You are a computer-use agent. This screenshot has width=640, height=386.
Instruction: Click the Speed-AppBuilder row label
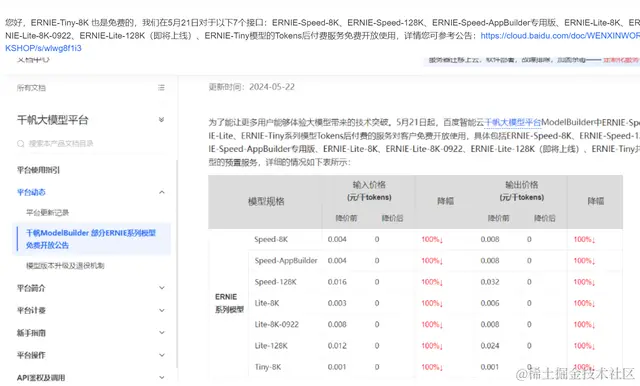[x=286, y=261]
